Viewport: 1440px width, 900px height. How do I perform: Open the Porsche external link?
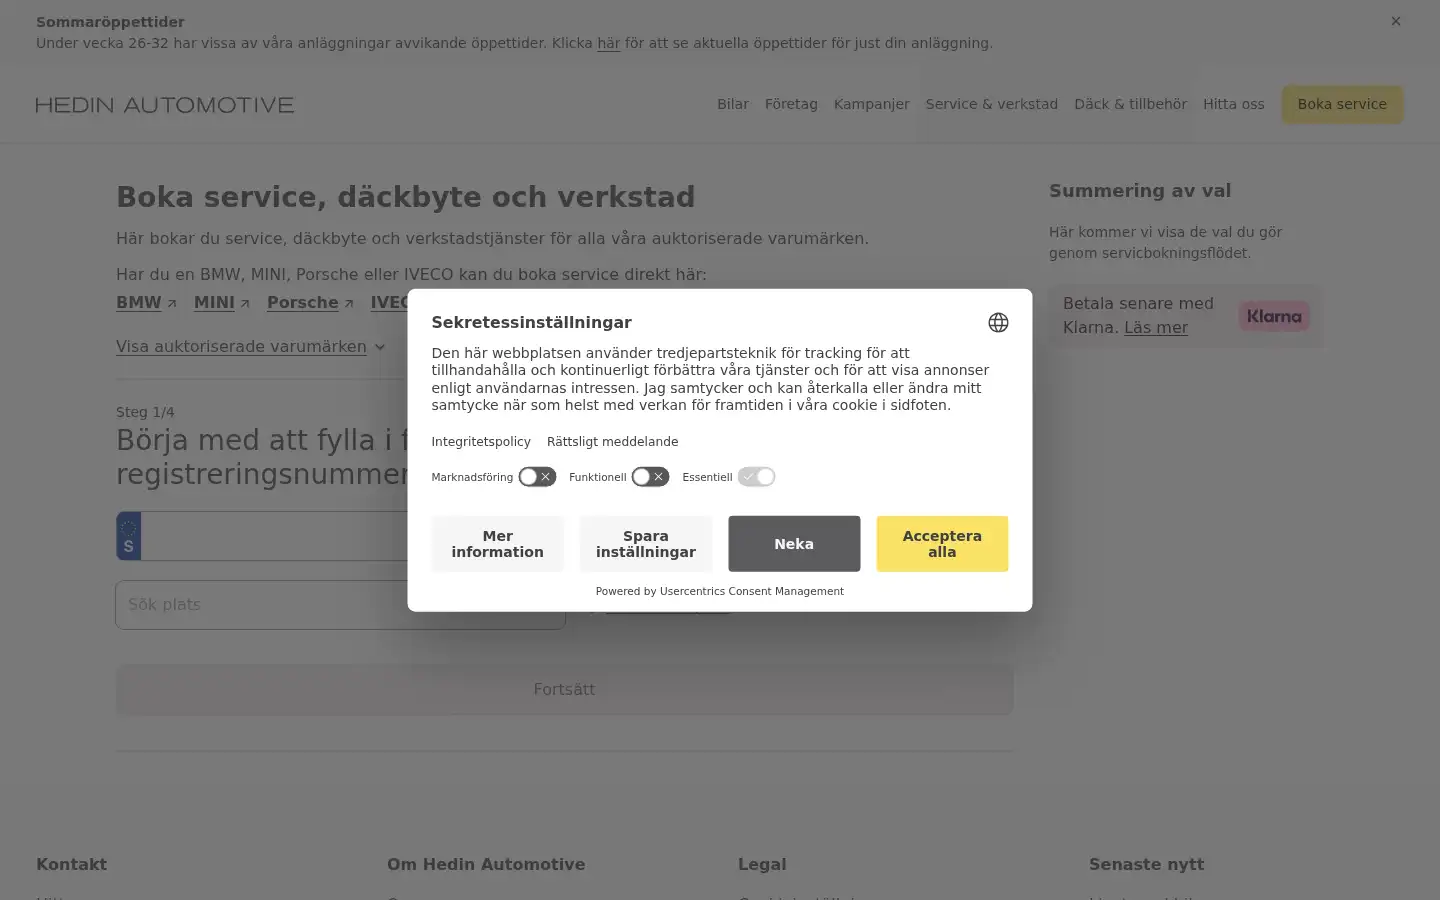[x=310, y=302]
